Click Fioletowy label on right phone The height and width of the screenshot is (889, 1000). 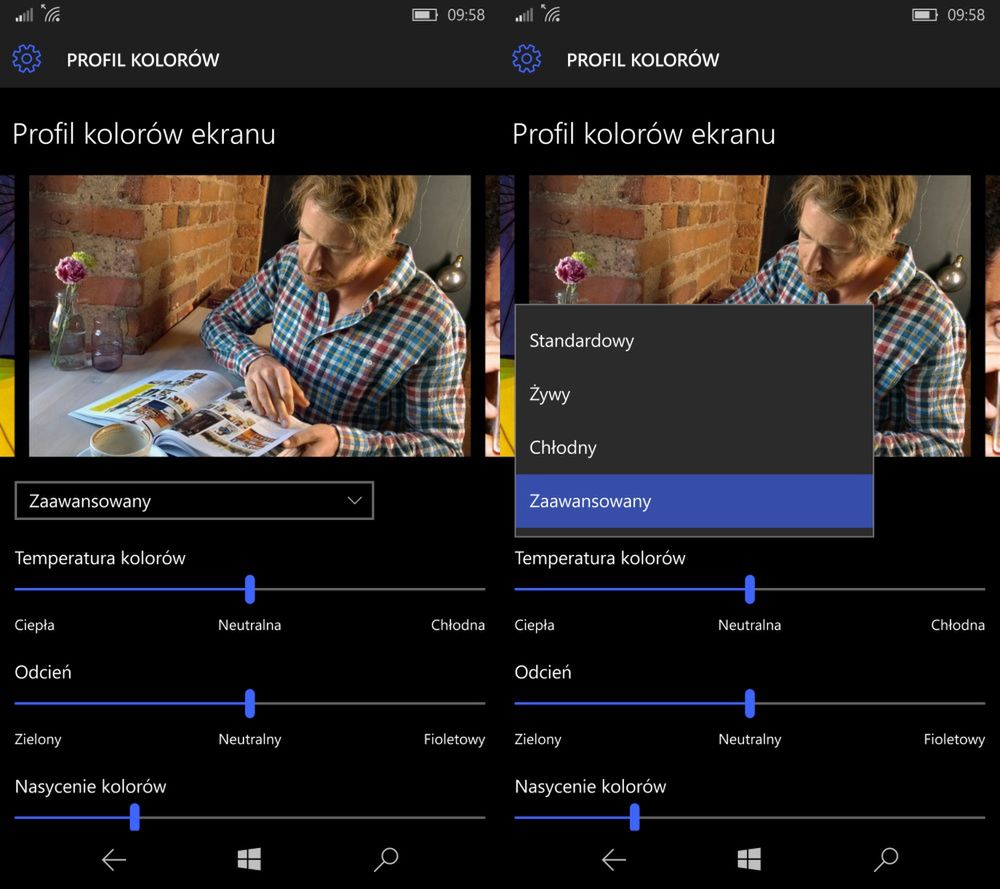tap(955, 739)
